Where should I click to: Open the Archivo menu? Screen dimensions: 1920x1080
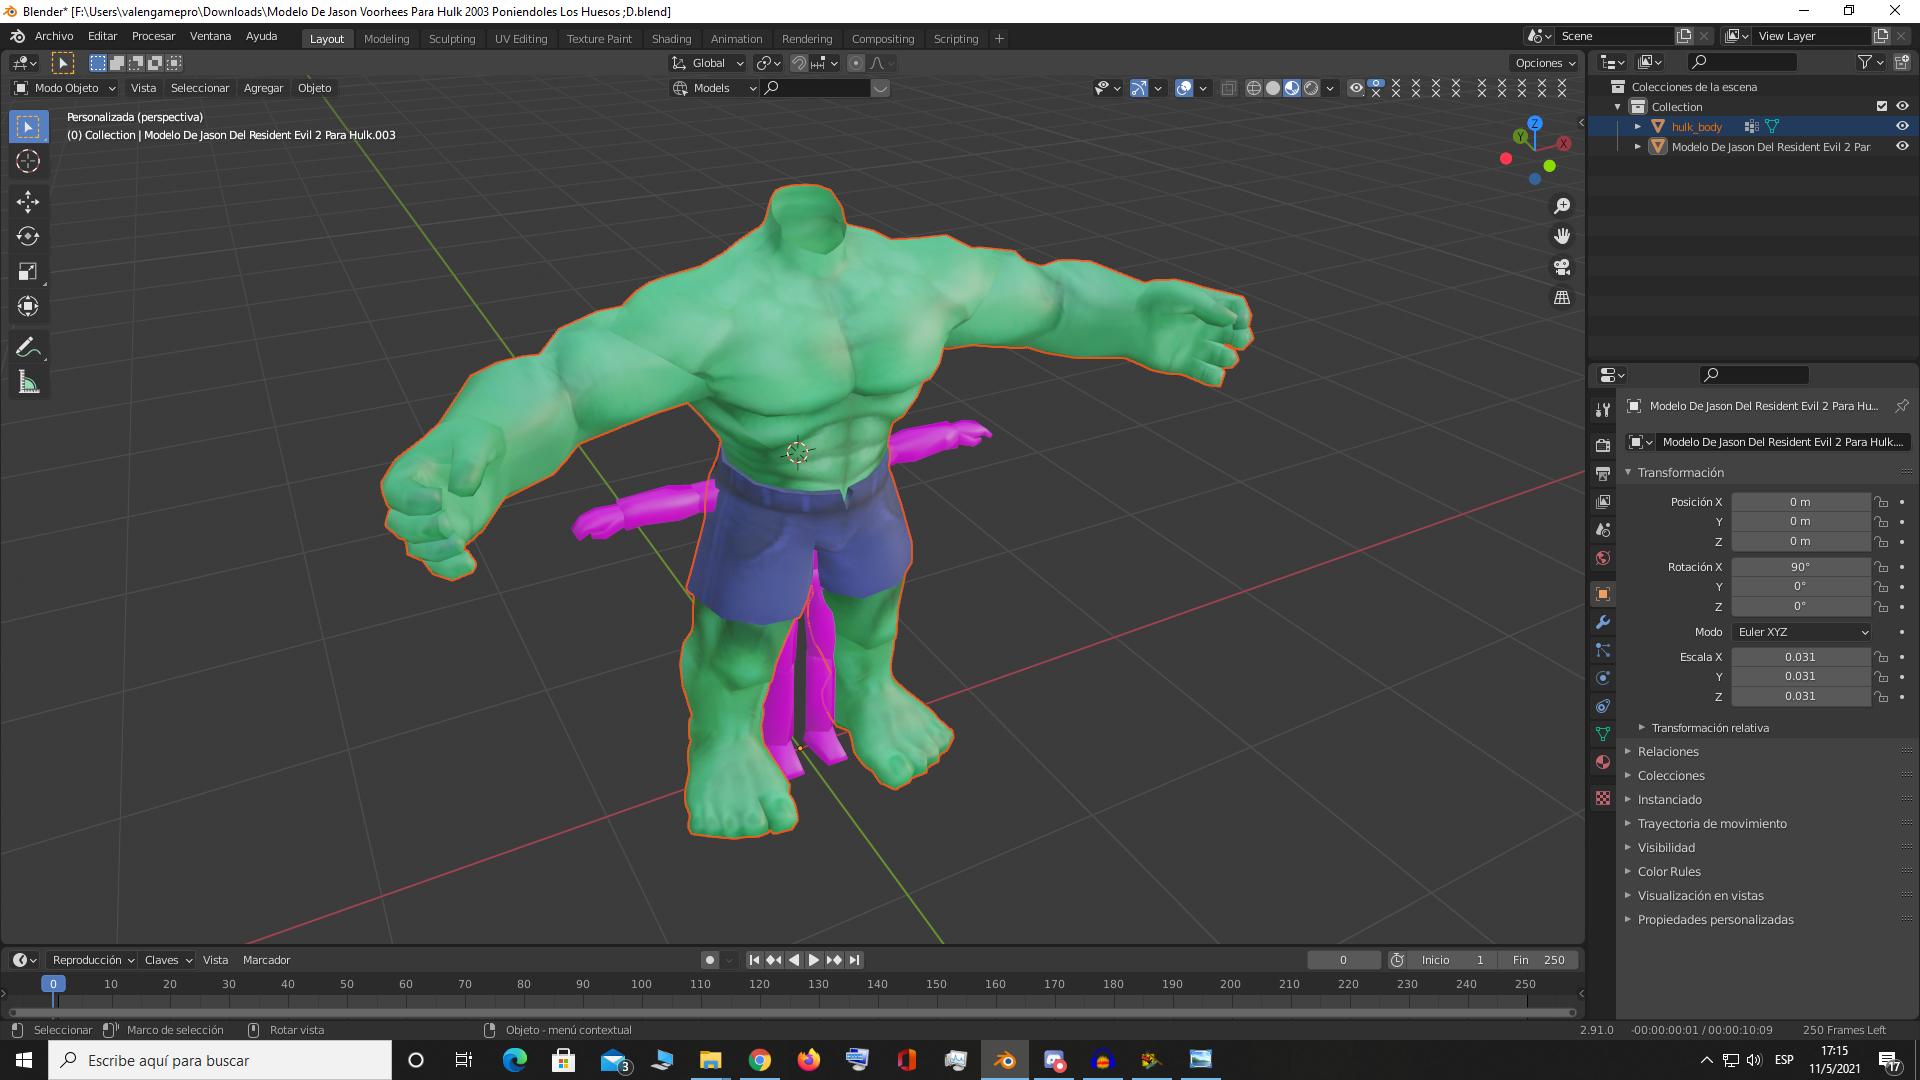tap(54, 37)
